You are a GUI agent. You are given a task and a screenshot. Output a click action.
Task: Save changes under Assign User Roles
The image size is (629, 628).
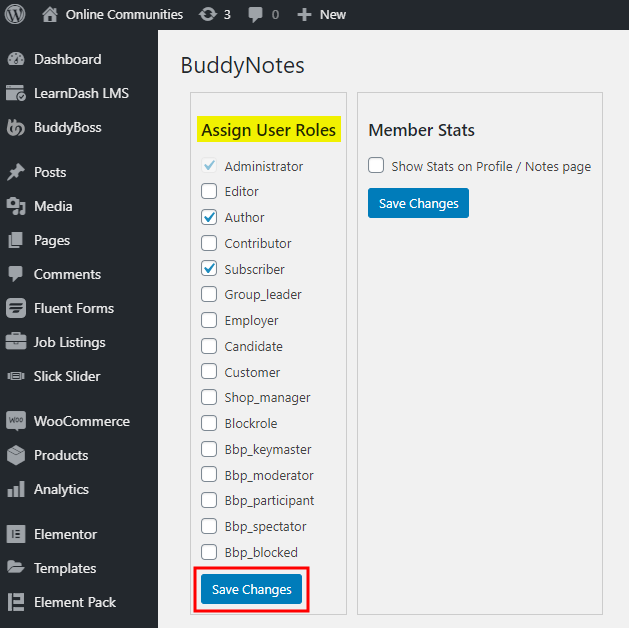tap(252, 589)
